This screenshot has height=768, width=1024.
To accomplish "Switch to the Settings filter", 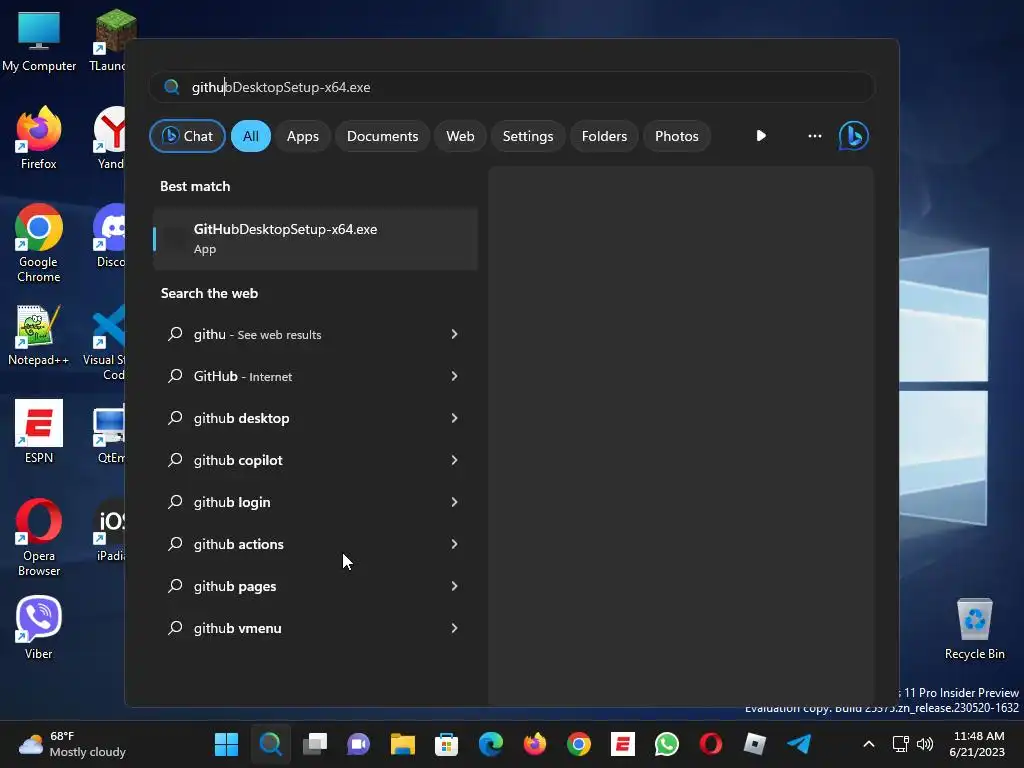I will coord(528,136).
